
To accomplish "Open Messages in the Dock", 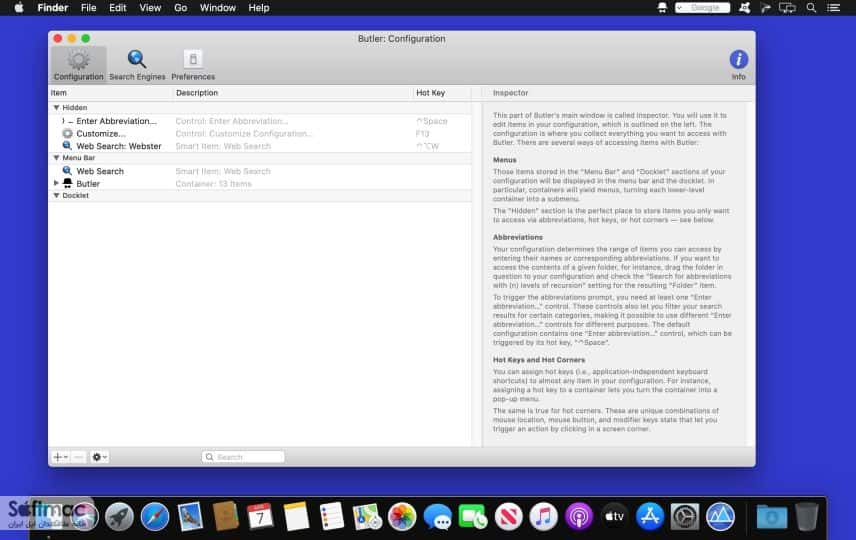I will pos(437,516).
